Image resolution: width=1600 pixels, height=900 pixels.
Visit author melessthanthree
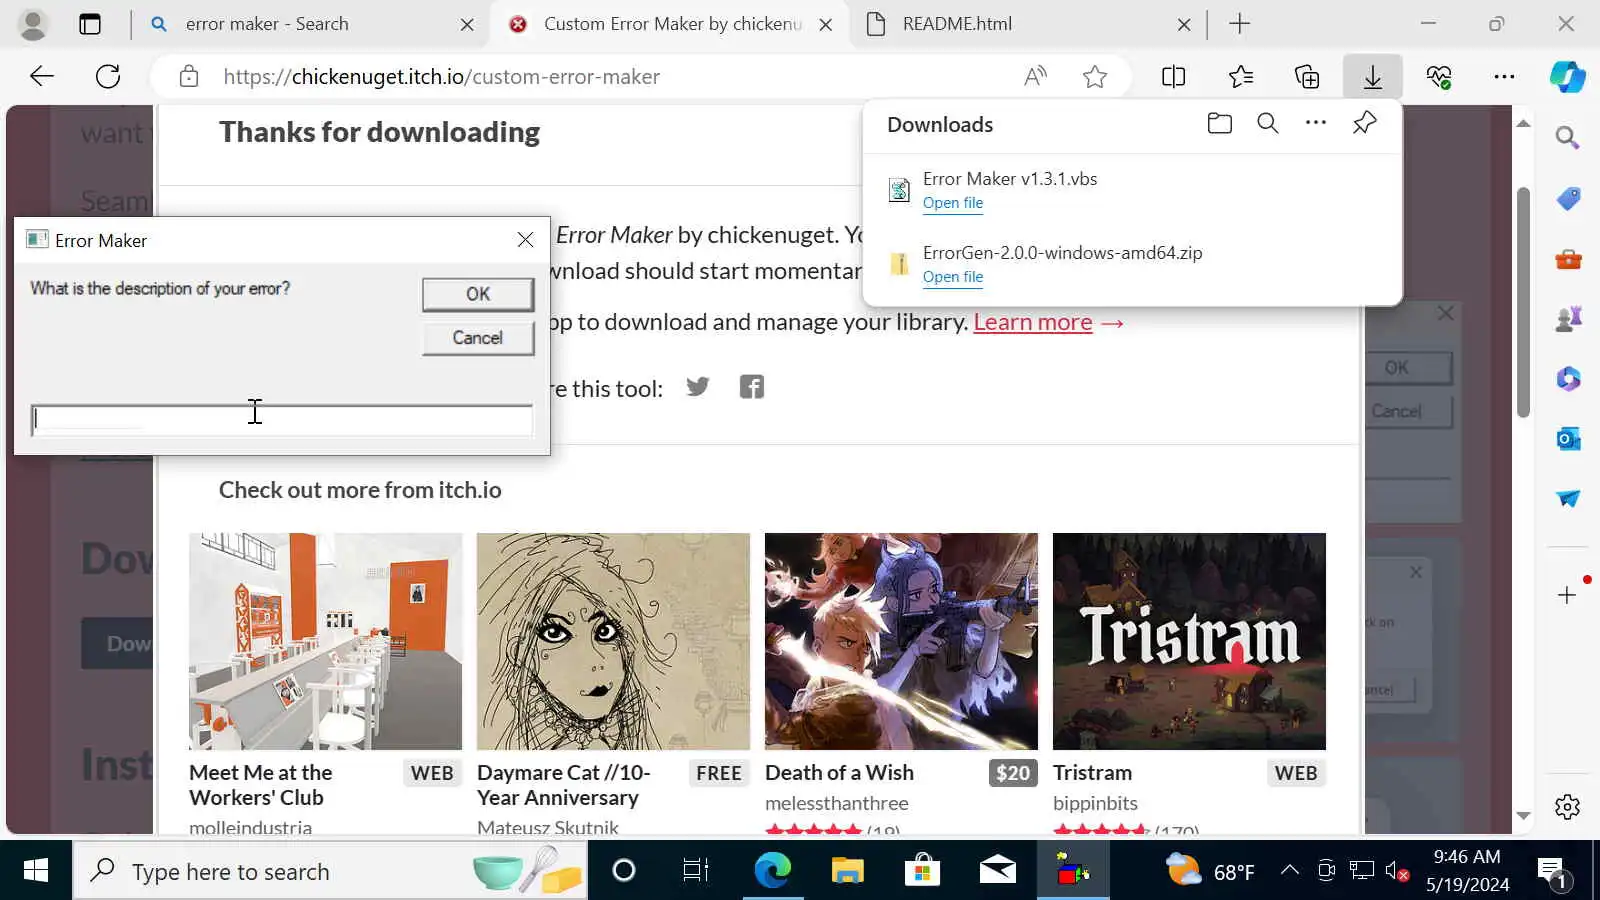(x=837, y=804)
